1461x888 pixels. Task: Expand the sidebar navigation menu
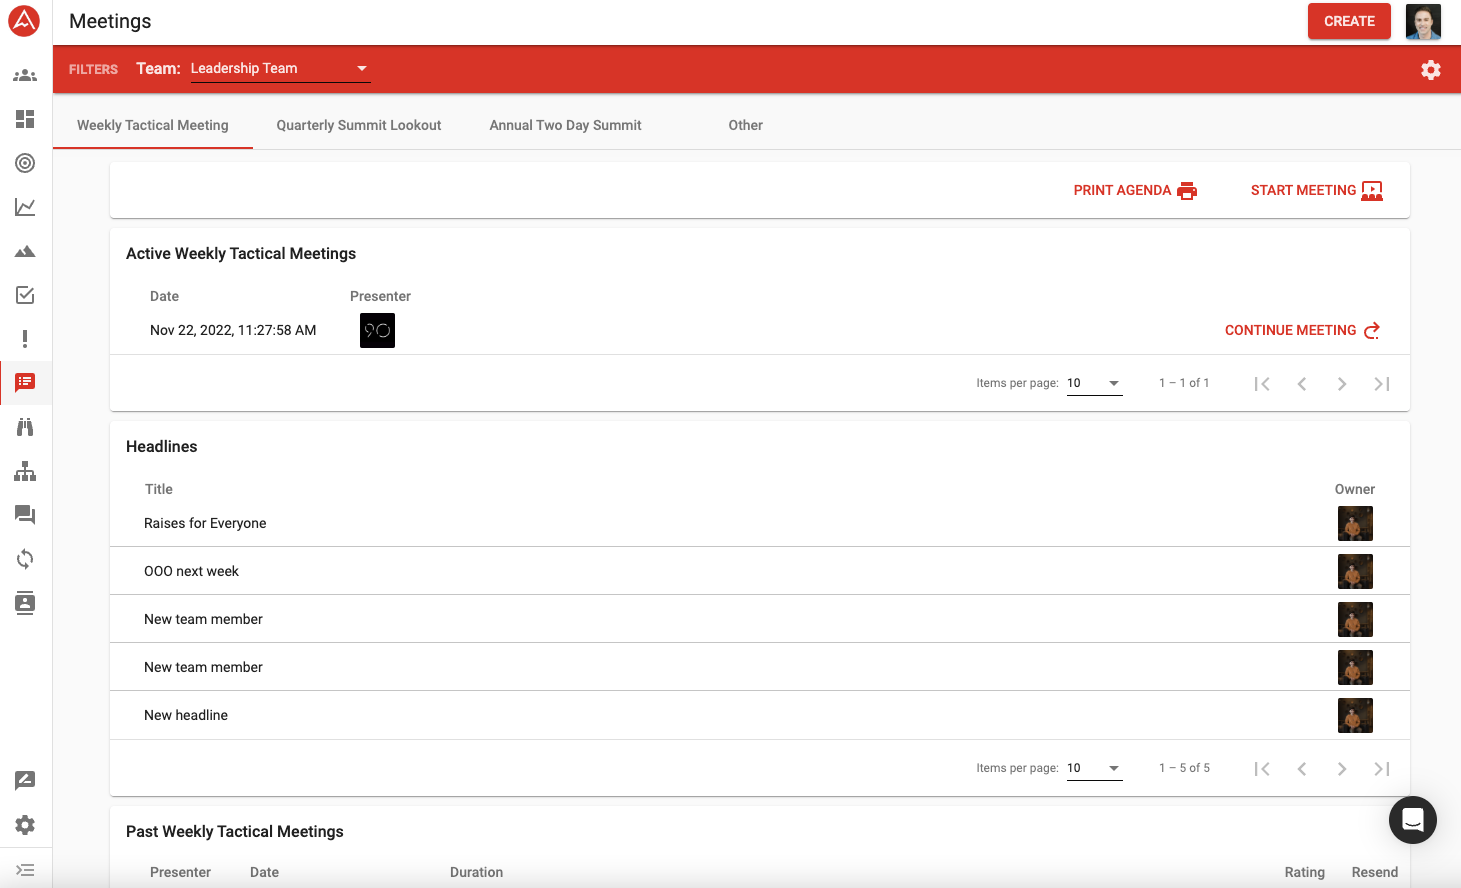click(25, 870)
